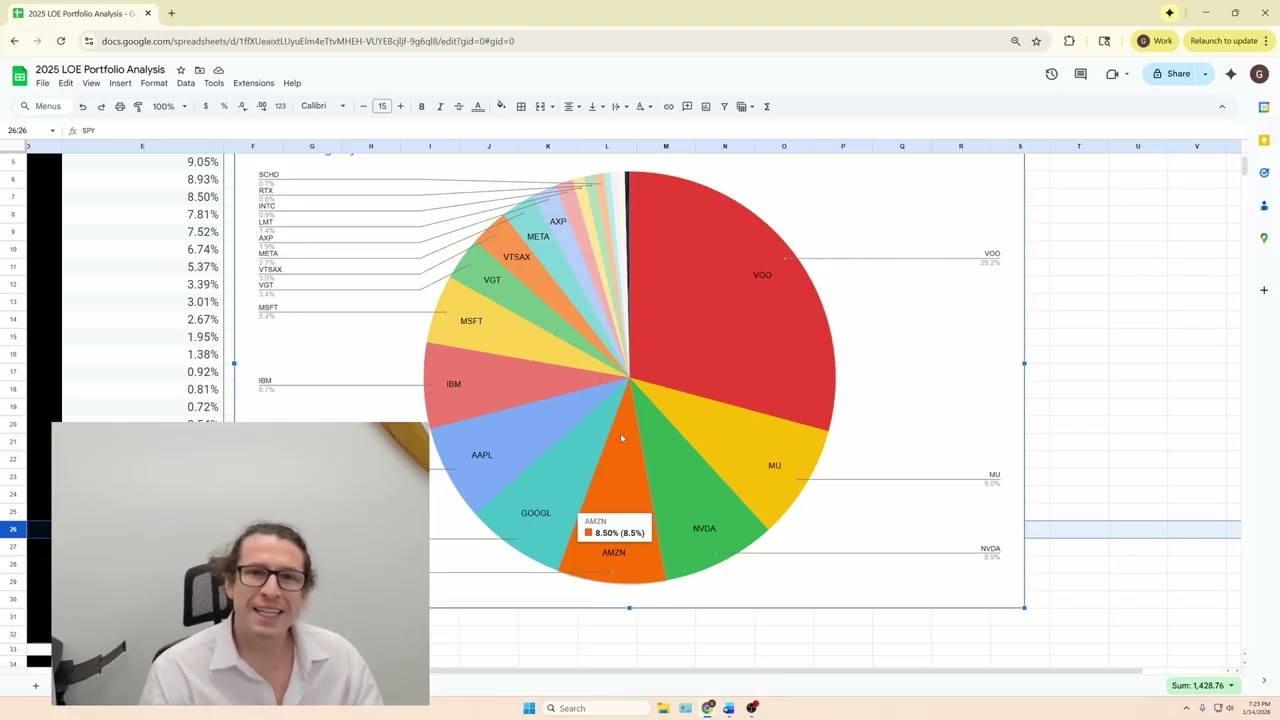This screenshot has height=720, width=1280.
Task: Star the 2025 LOE Portfolio Analysis document
Action: pos(181,70)
